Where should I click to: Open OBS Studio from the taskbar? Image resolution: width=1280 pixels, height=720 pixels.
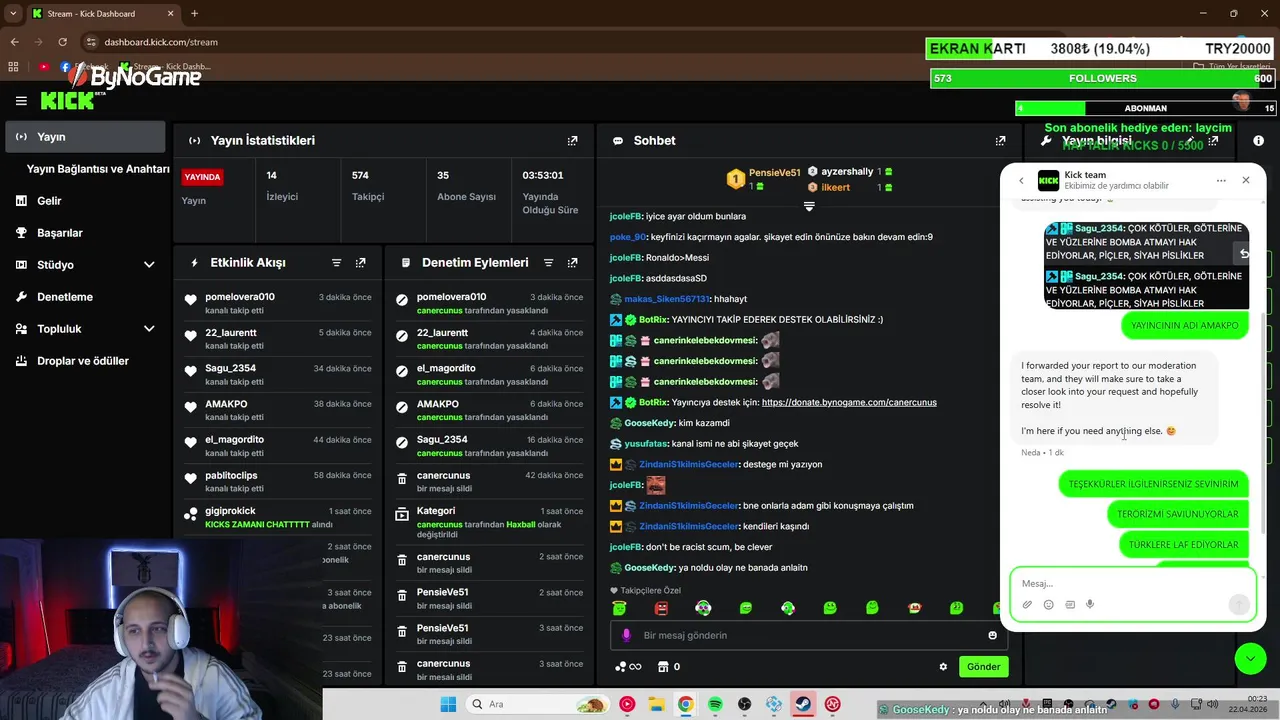click(x=744, y=704)
